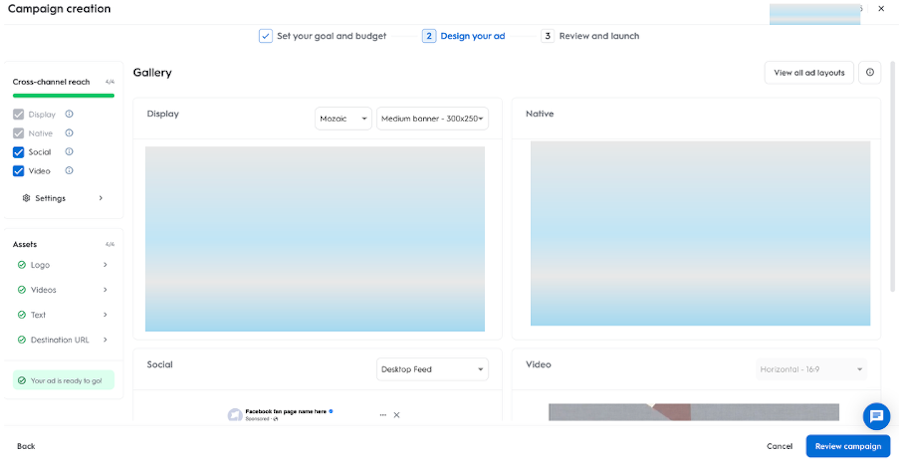Click the green checkmark beside Destination URL

[x=22, y=340]
